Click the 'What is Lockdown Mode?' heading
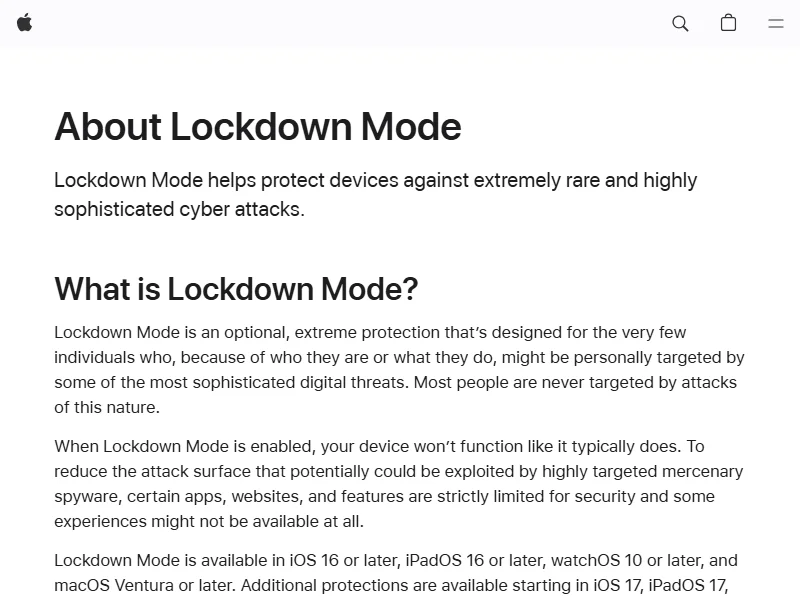 pos(236,289)
